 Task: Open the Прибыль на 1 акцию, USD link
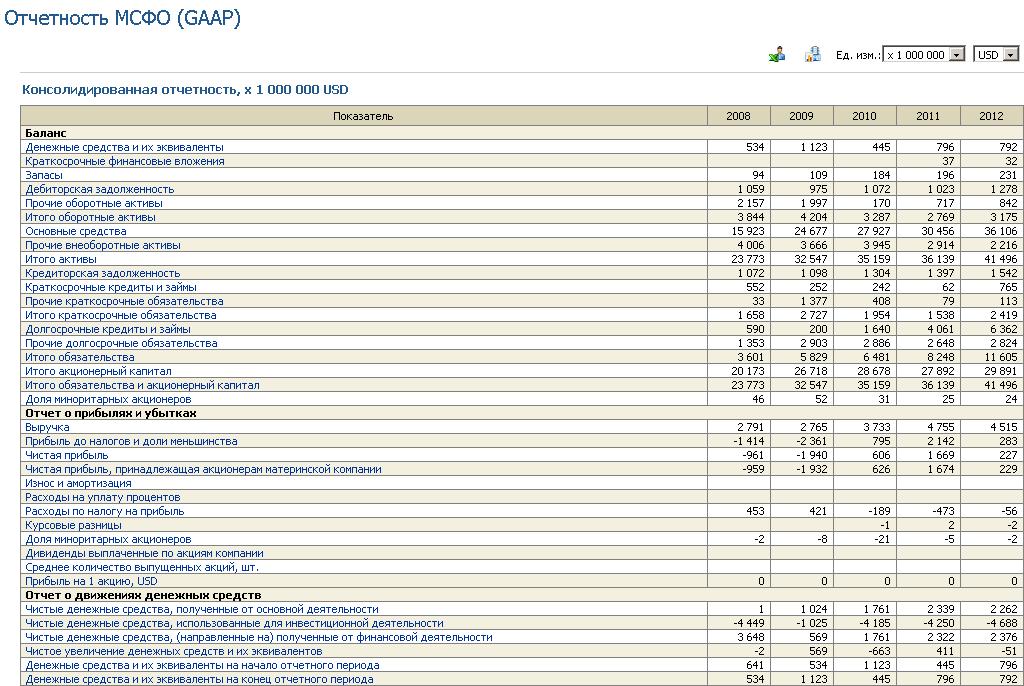click(91, 581)
